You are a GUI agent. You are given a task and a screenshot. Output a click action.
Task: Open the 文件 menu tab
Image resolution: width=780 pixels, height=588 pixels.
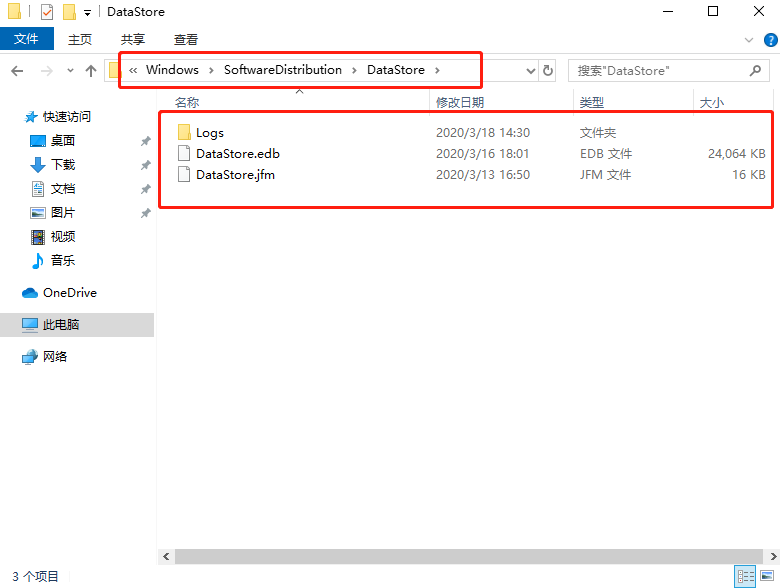pyautogui.click(x=27, y=39)
